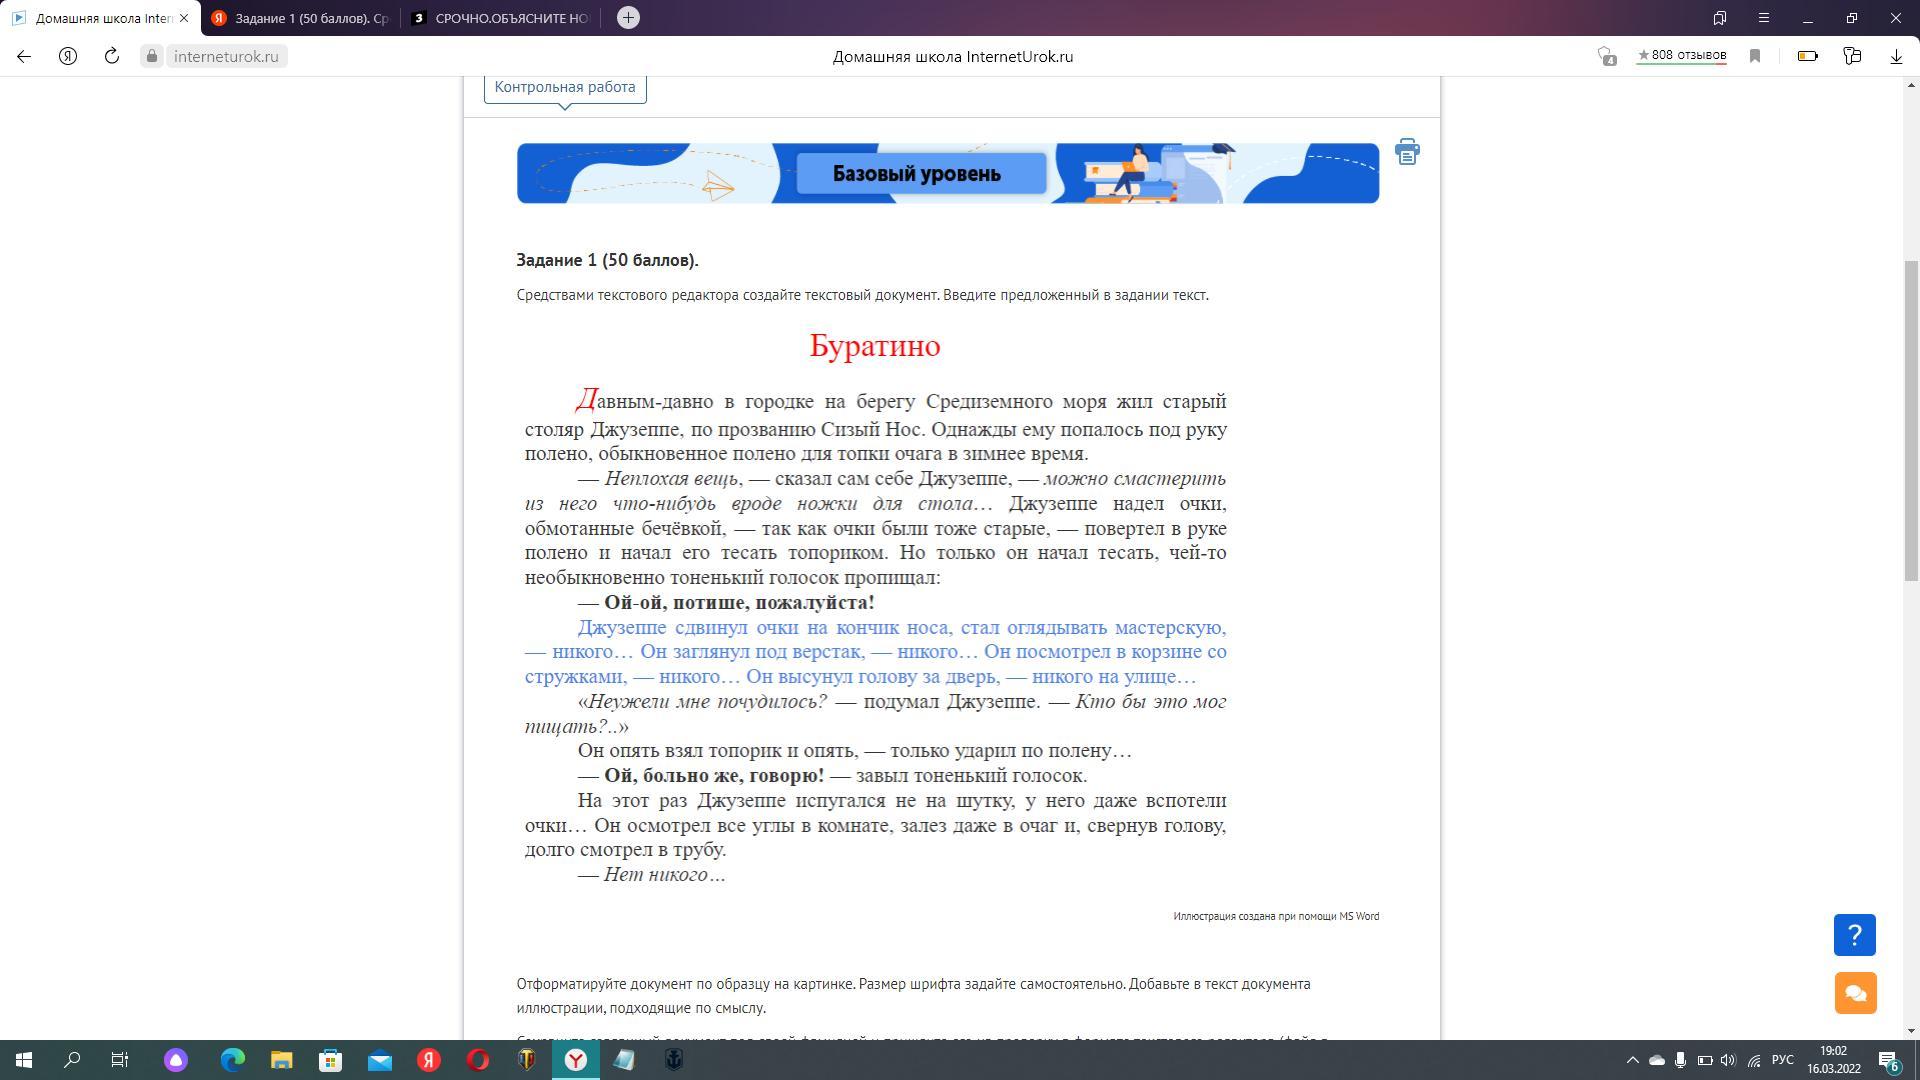Image resolution: width=1920 pixels, height=1080 pixels.
Task: Open the 808 отзывов site reviews
Action: tap(1682, 55)
